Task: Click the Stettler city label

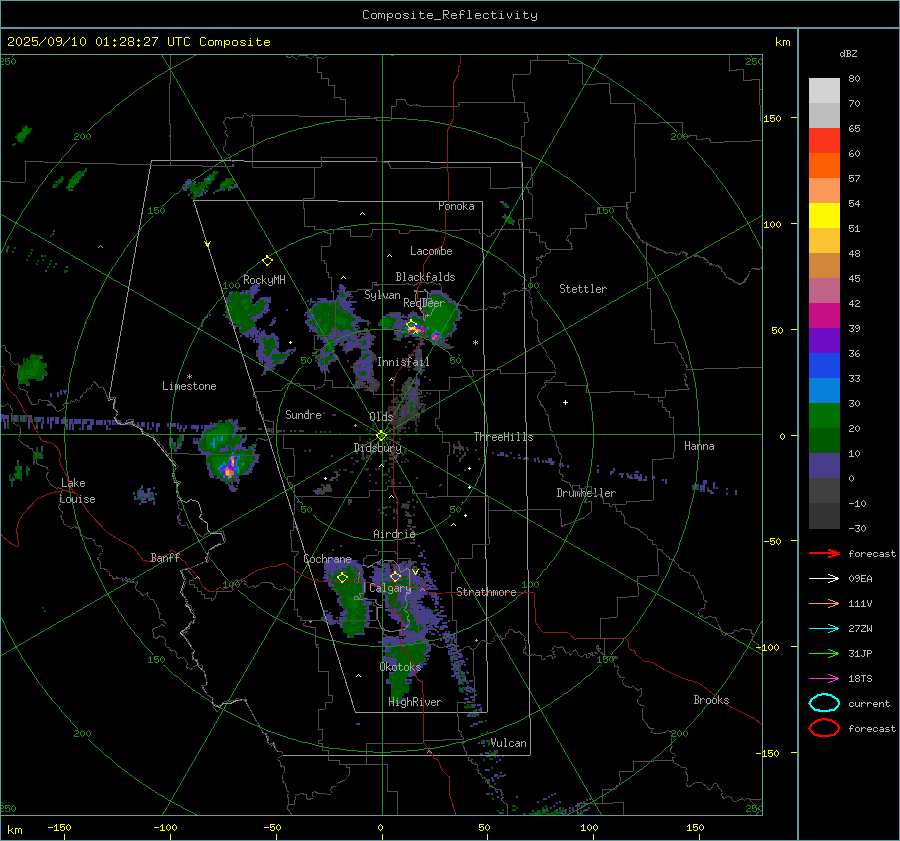Action: 583,289
